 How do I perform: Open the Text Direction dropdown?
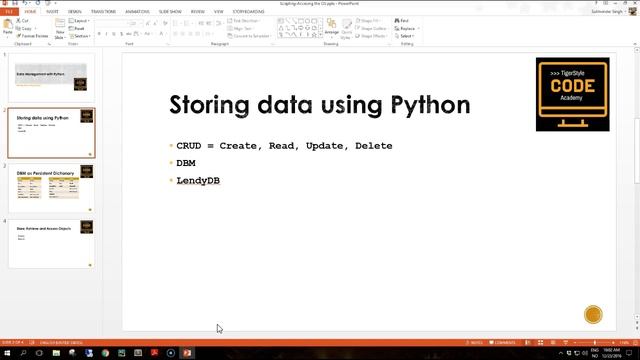(x=244, y=20)
